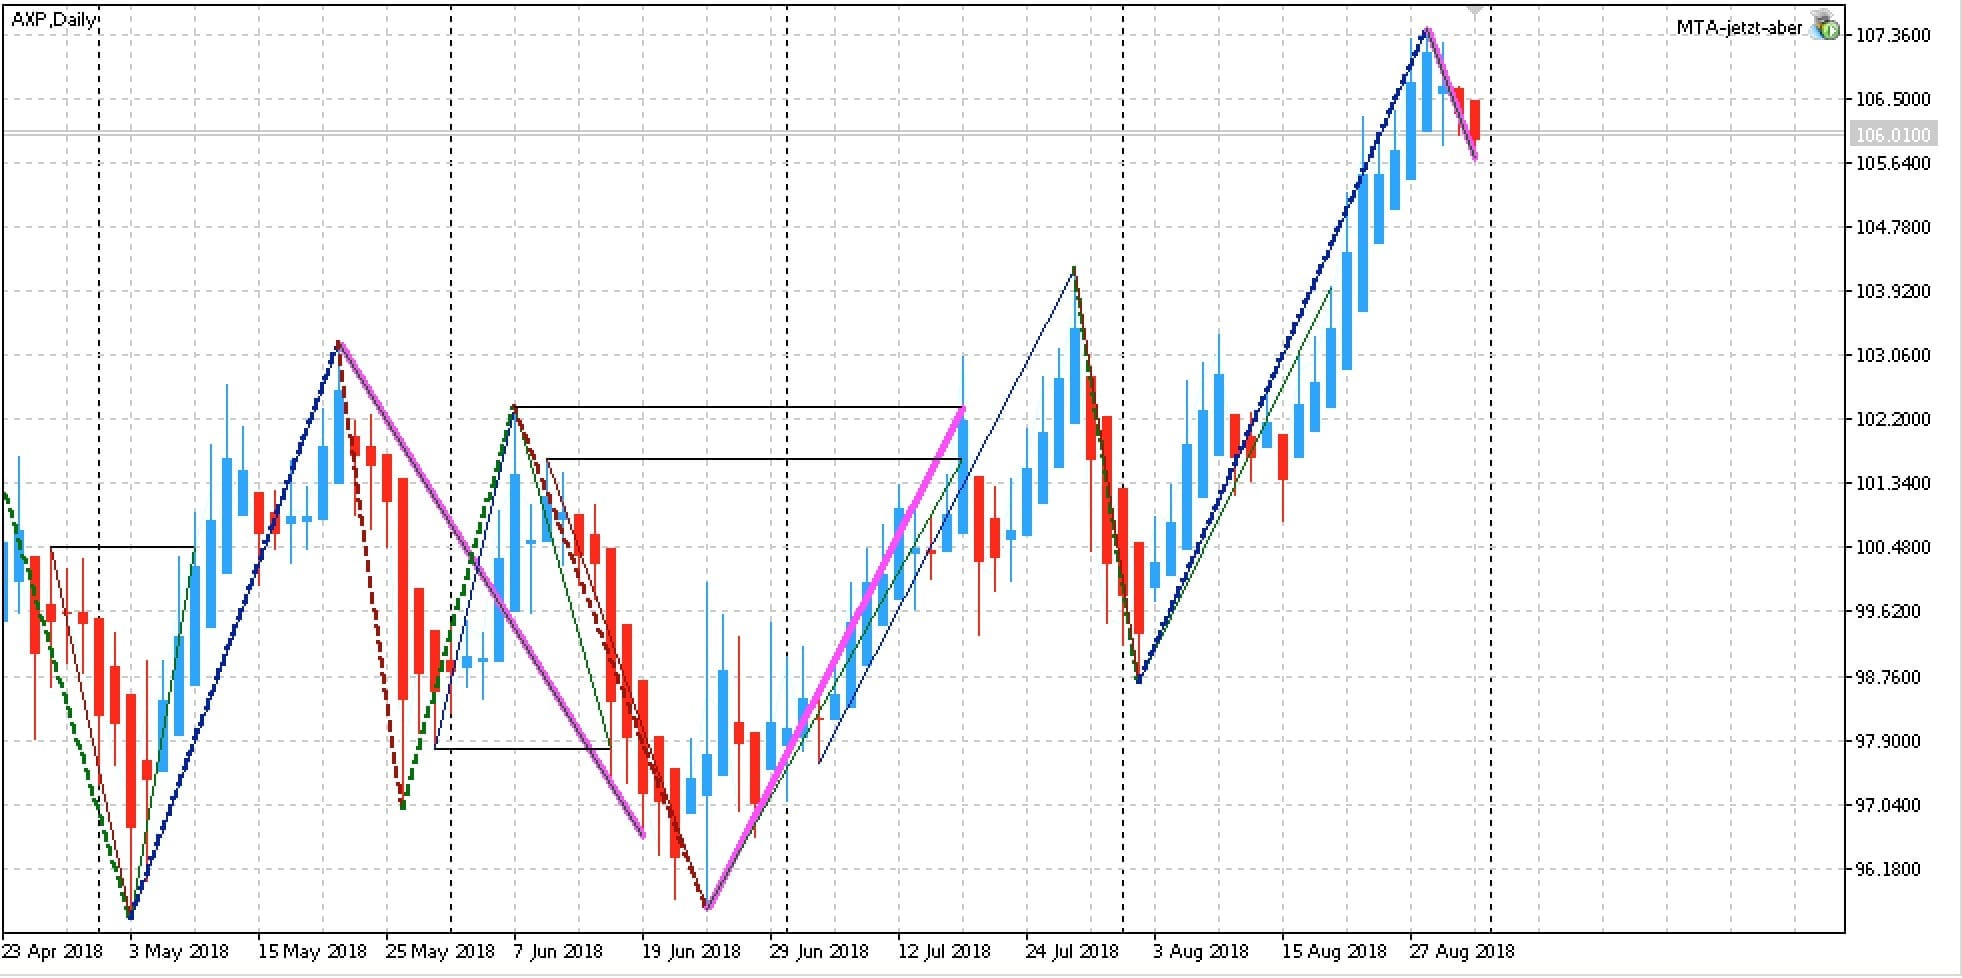The image size is (1962, 978).
Task: Click the 101.3400 price scale label
Action: (1893, 483)
